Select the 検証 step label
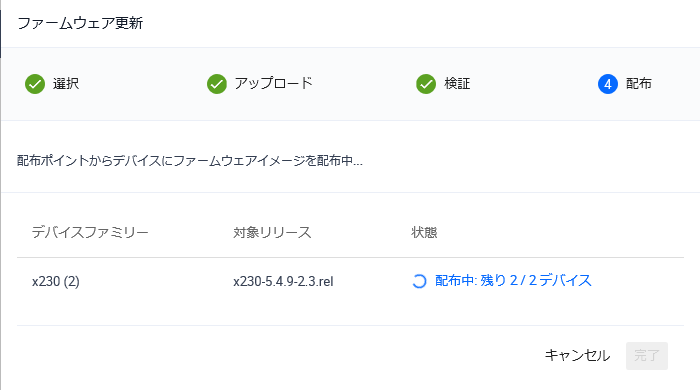Viewport: 700px width, 390px height. pyautogui.click(x=457, y=84)
